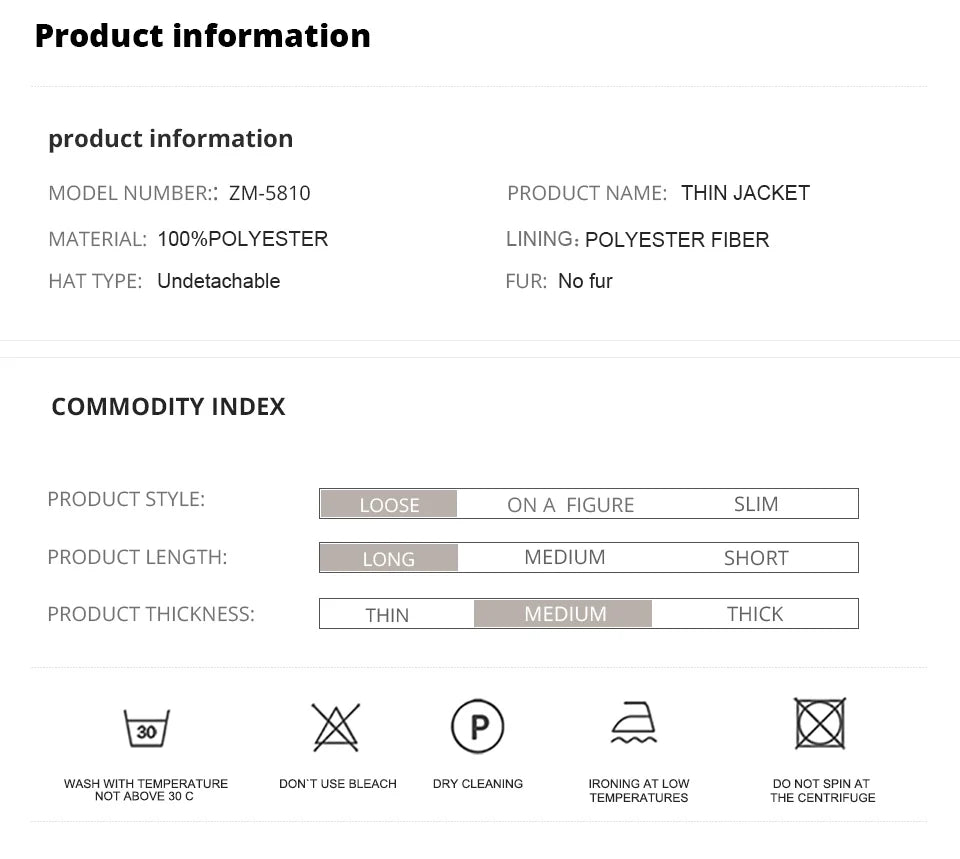Select the ON A FIGURE style option

(570, 505)
